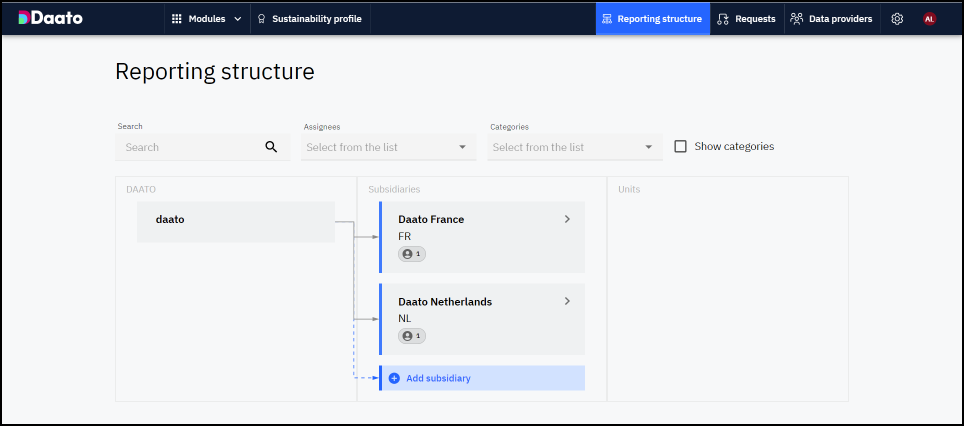Viewport: 964px width, 426px height.
Task: Open the Categories dropdown
Action: tap(573, 147)
